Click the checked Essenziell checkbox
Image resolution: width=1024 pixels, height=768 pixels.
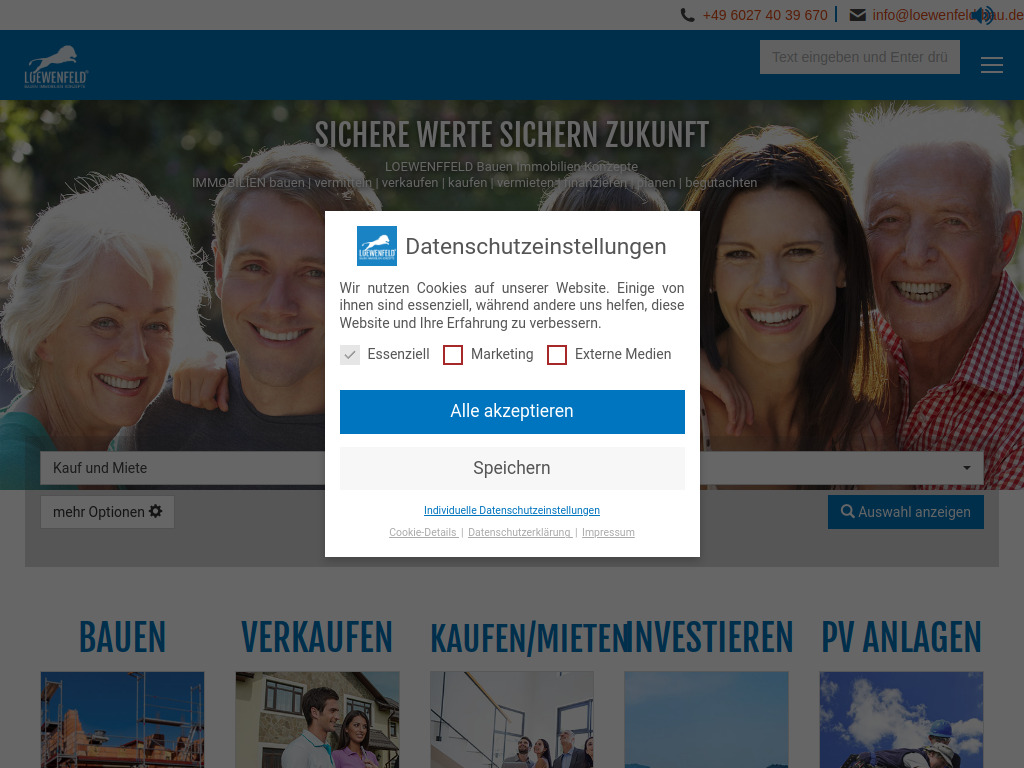coord(350,354)
